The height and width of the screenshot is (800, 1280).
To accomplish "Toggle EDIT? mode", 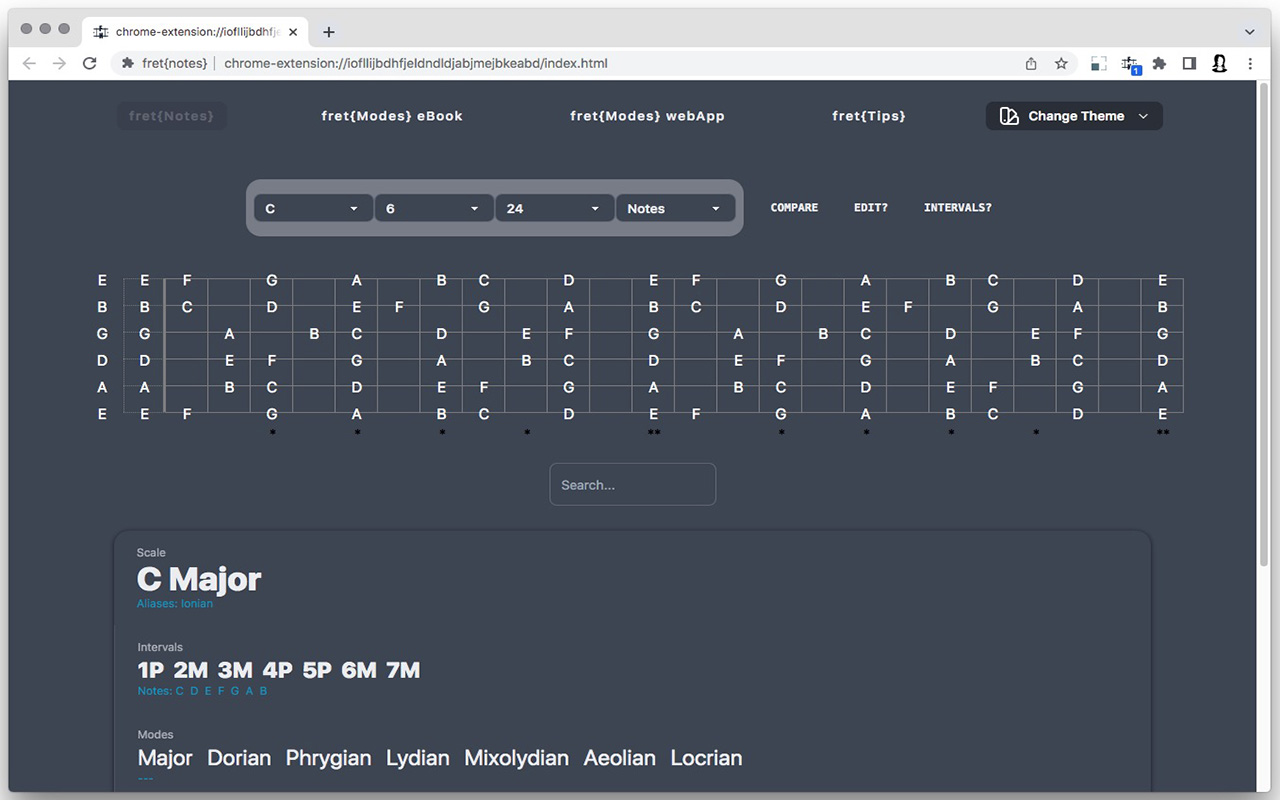I will click(870, 207).
